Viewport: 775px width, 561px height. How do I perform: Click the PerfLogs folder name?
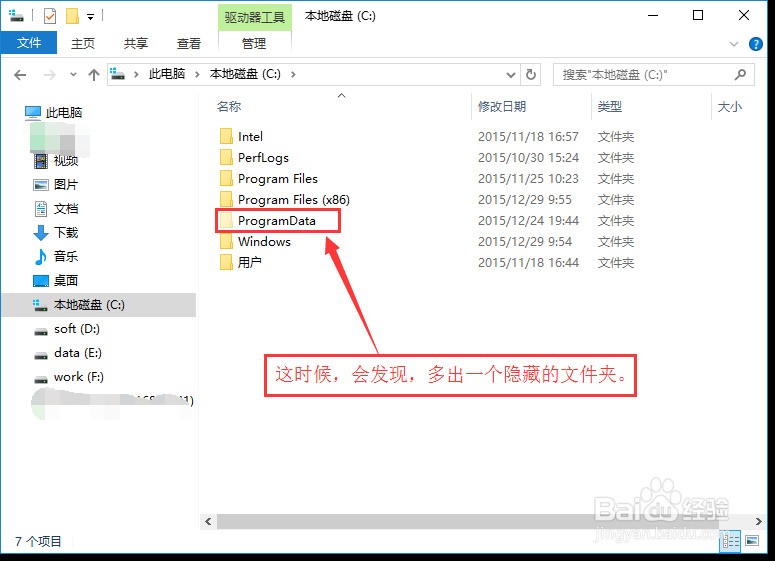click(x=263, y=158)
